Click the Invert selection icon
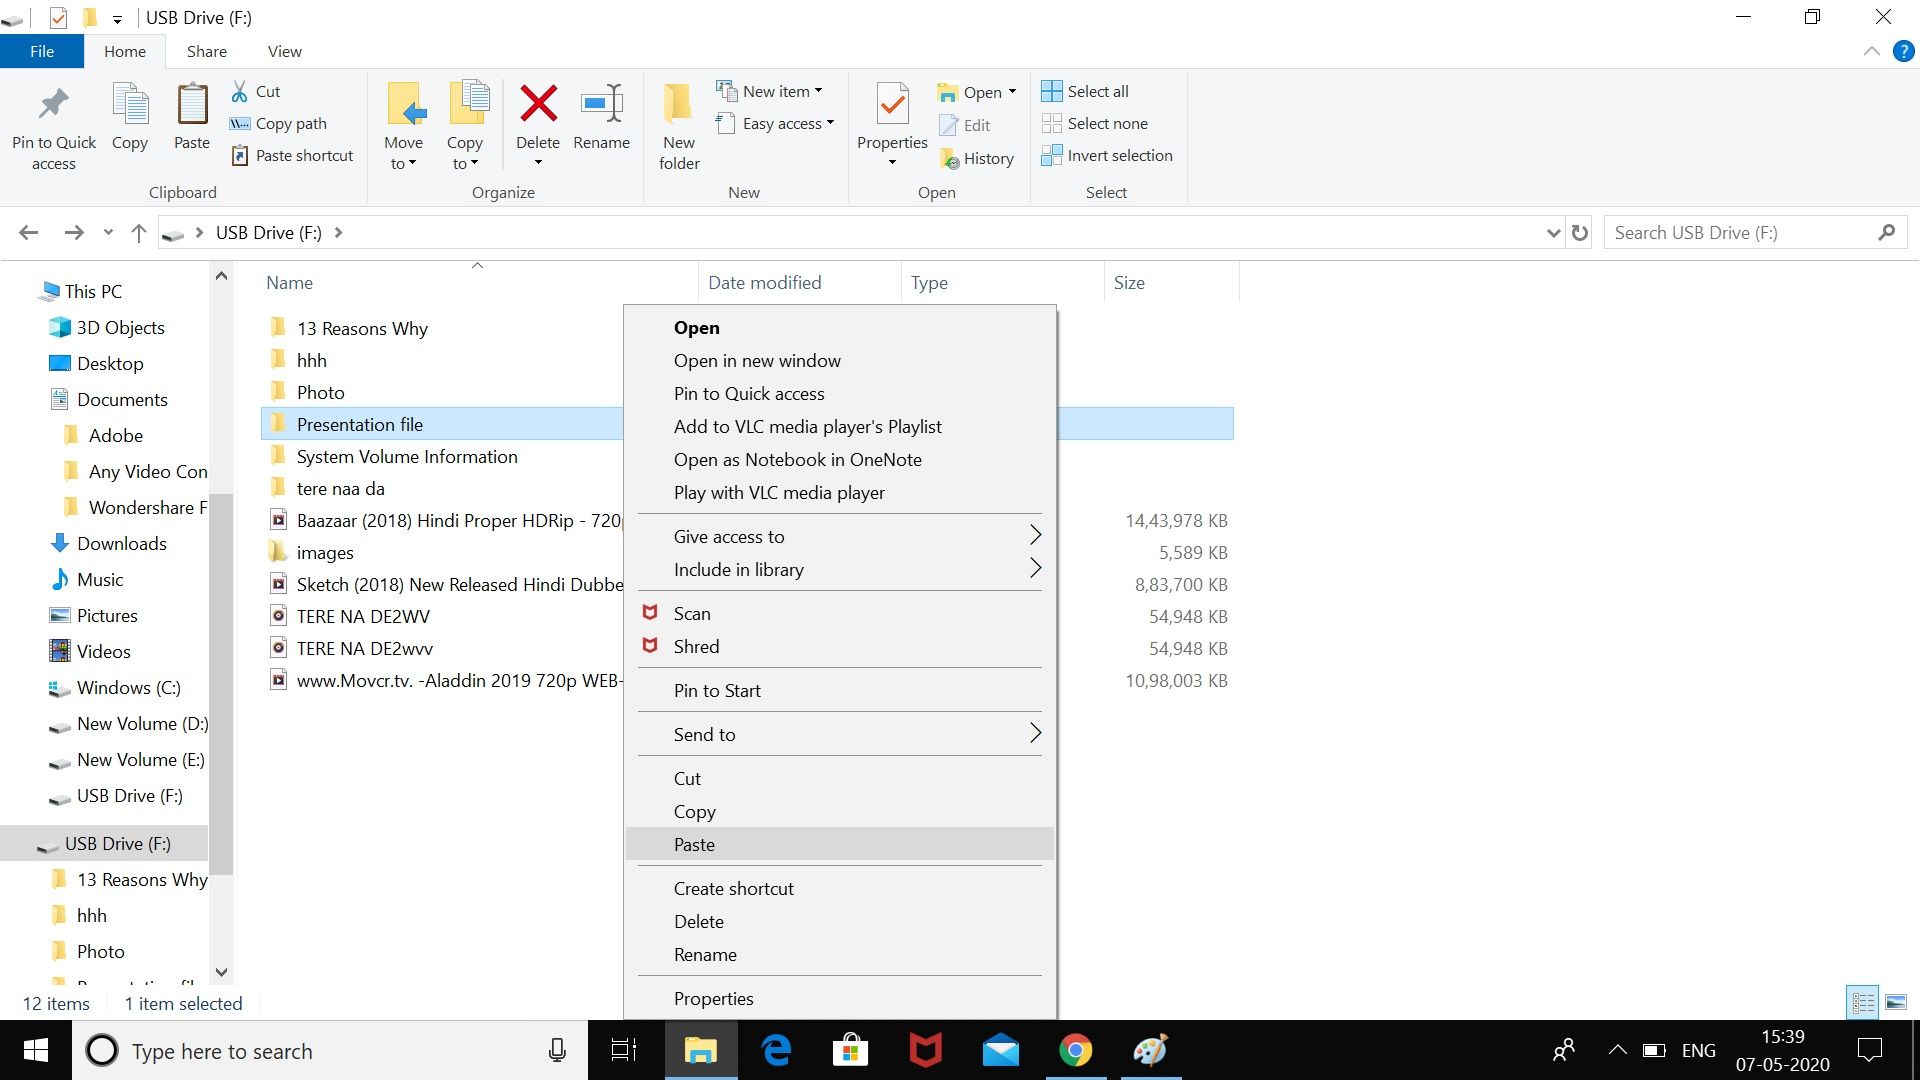 (x=1051, y=156)
